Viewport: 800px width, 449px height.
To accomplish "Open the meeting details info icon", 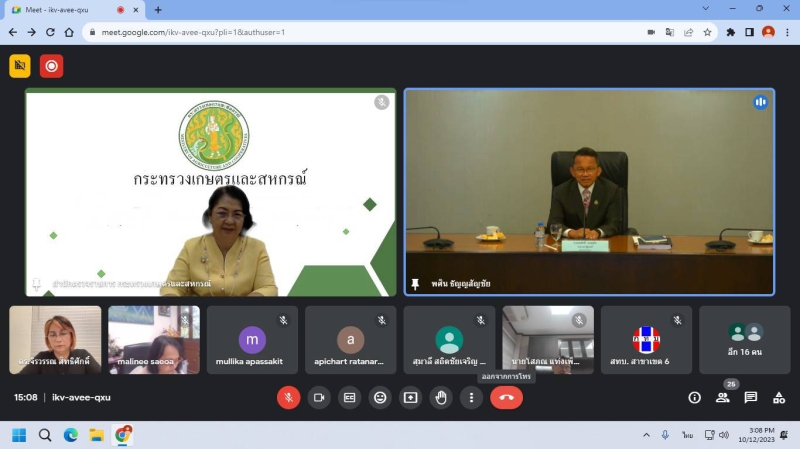I will (694, 397).
